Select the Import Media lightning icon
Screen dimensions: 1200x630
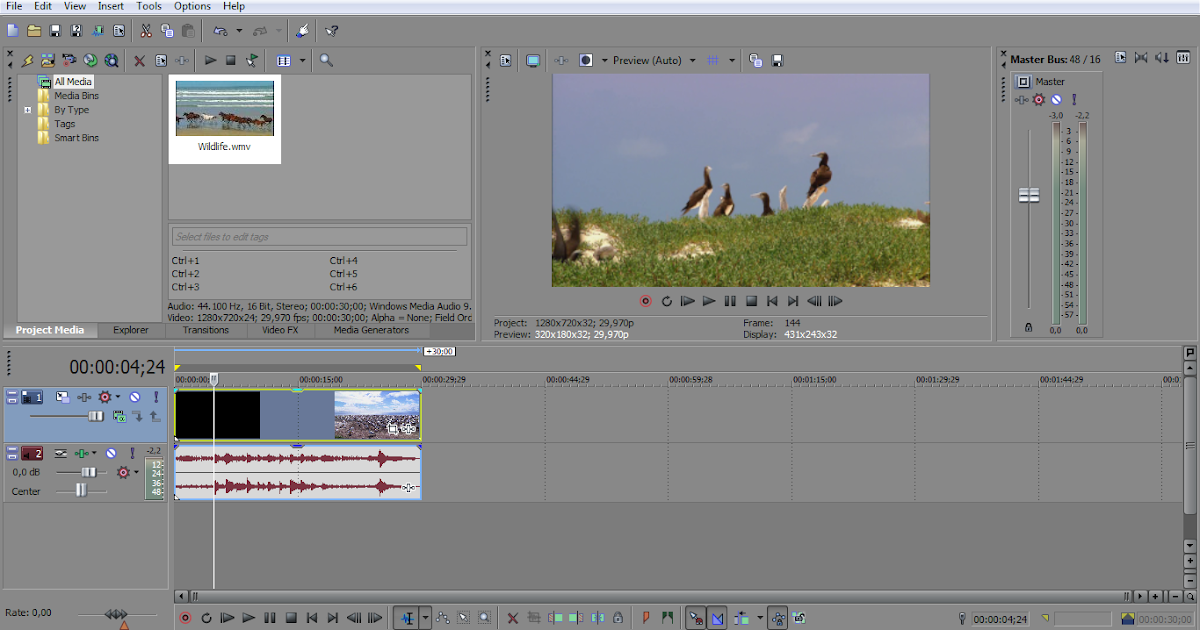tap(27, 61)
